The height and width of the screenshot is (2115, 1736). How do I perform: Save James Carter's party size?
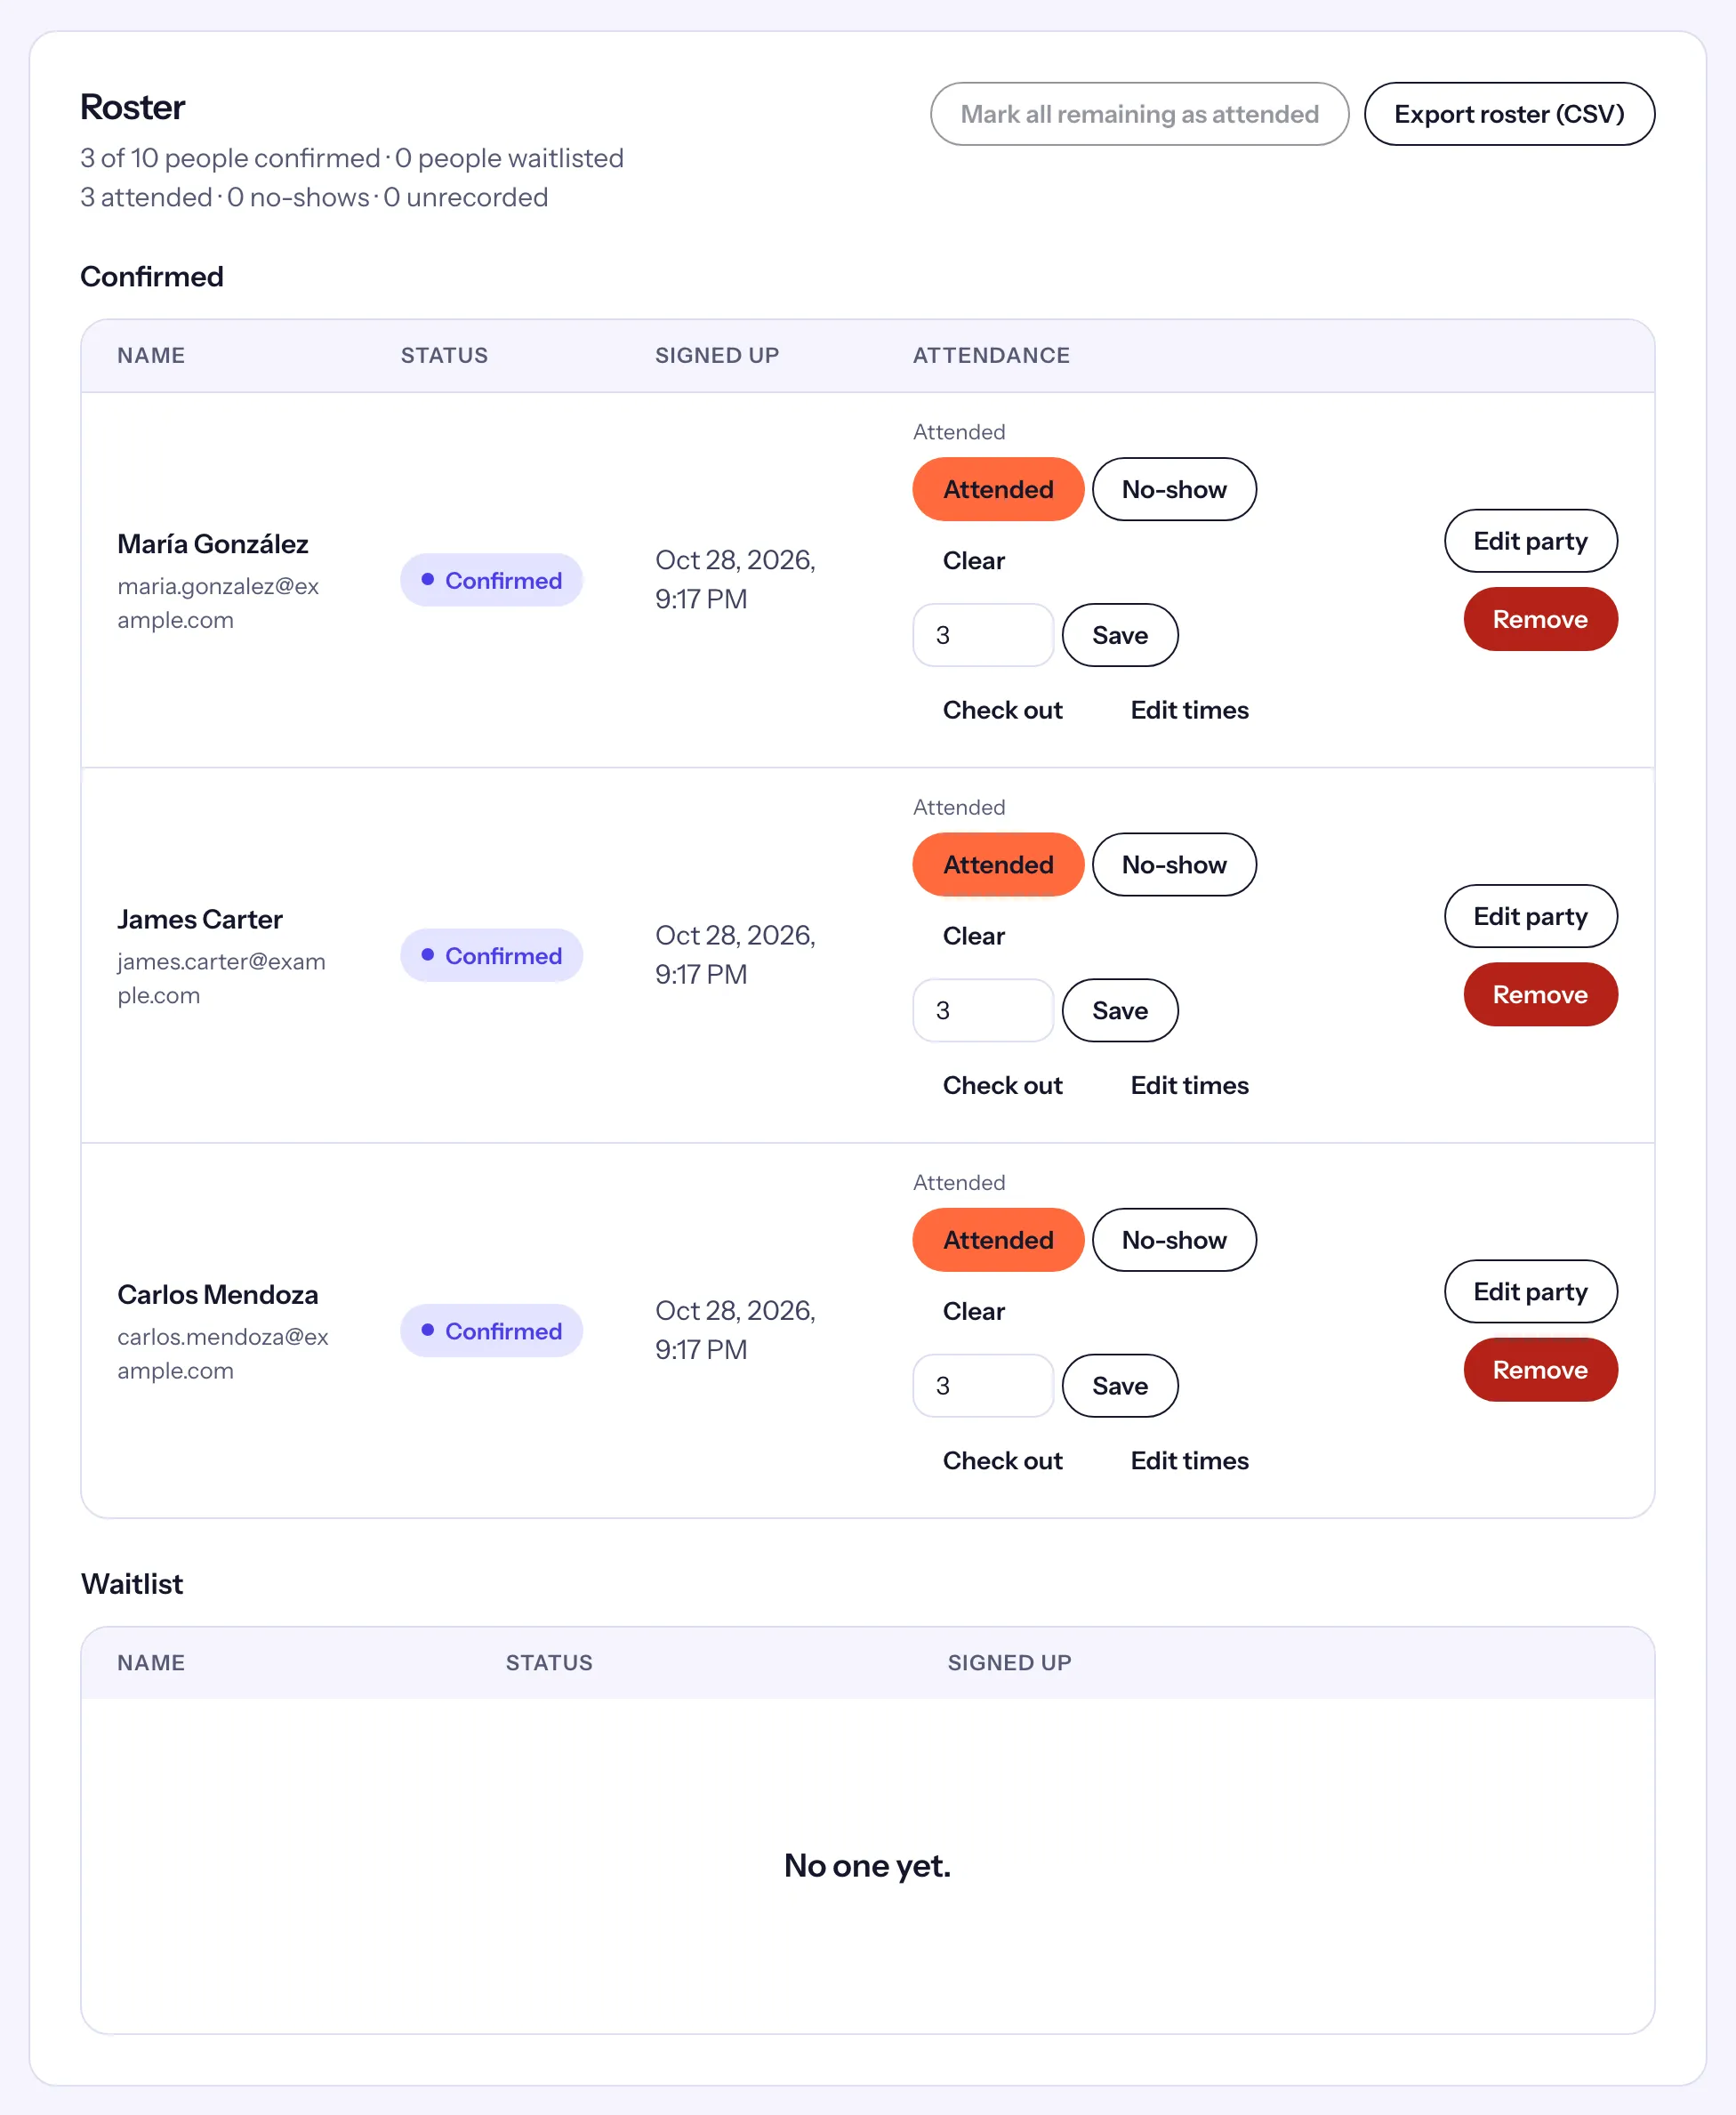click(x=1120, y=1010)
